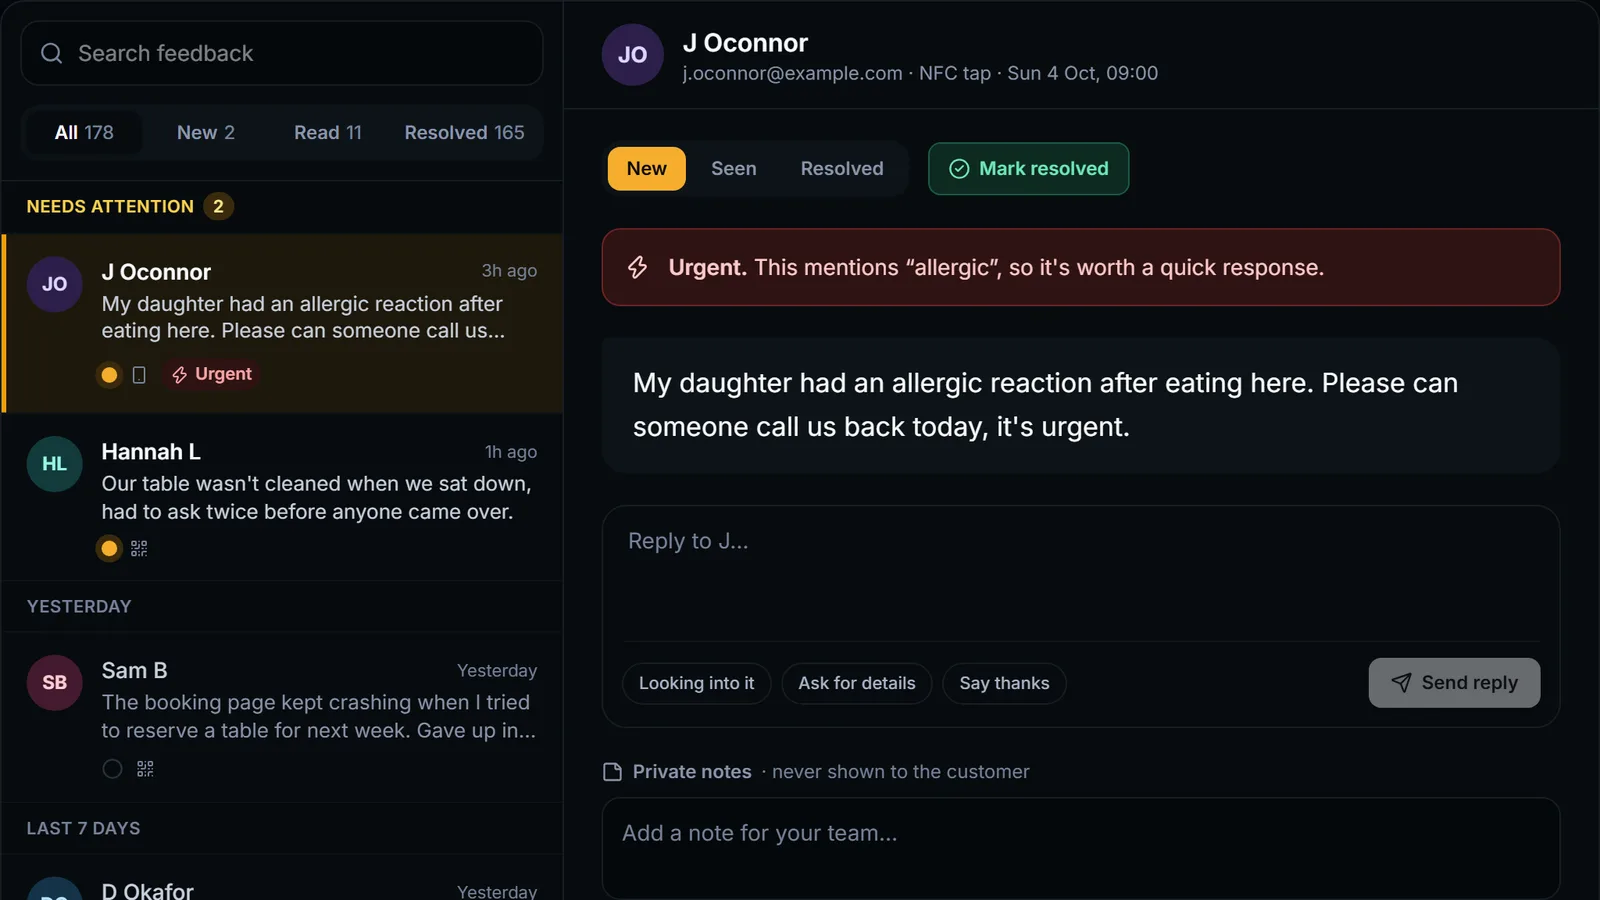Set the status to Seen
This screenshot has height=900, width=1600.
tap(734, 169)
